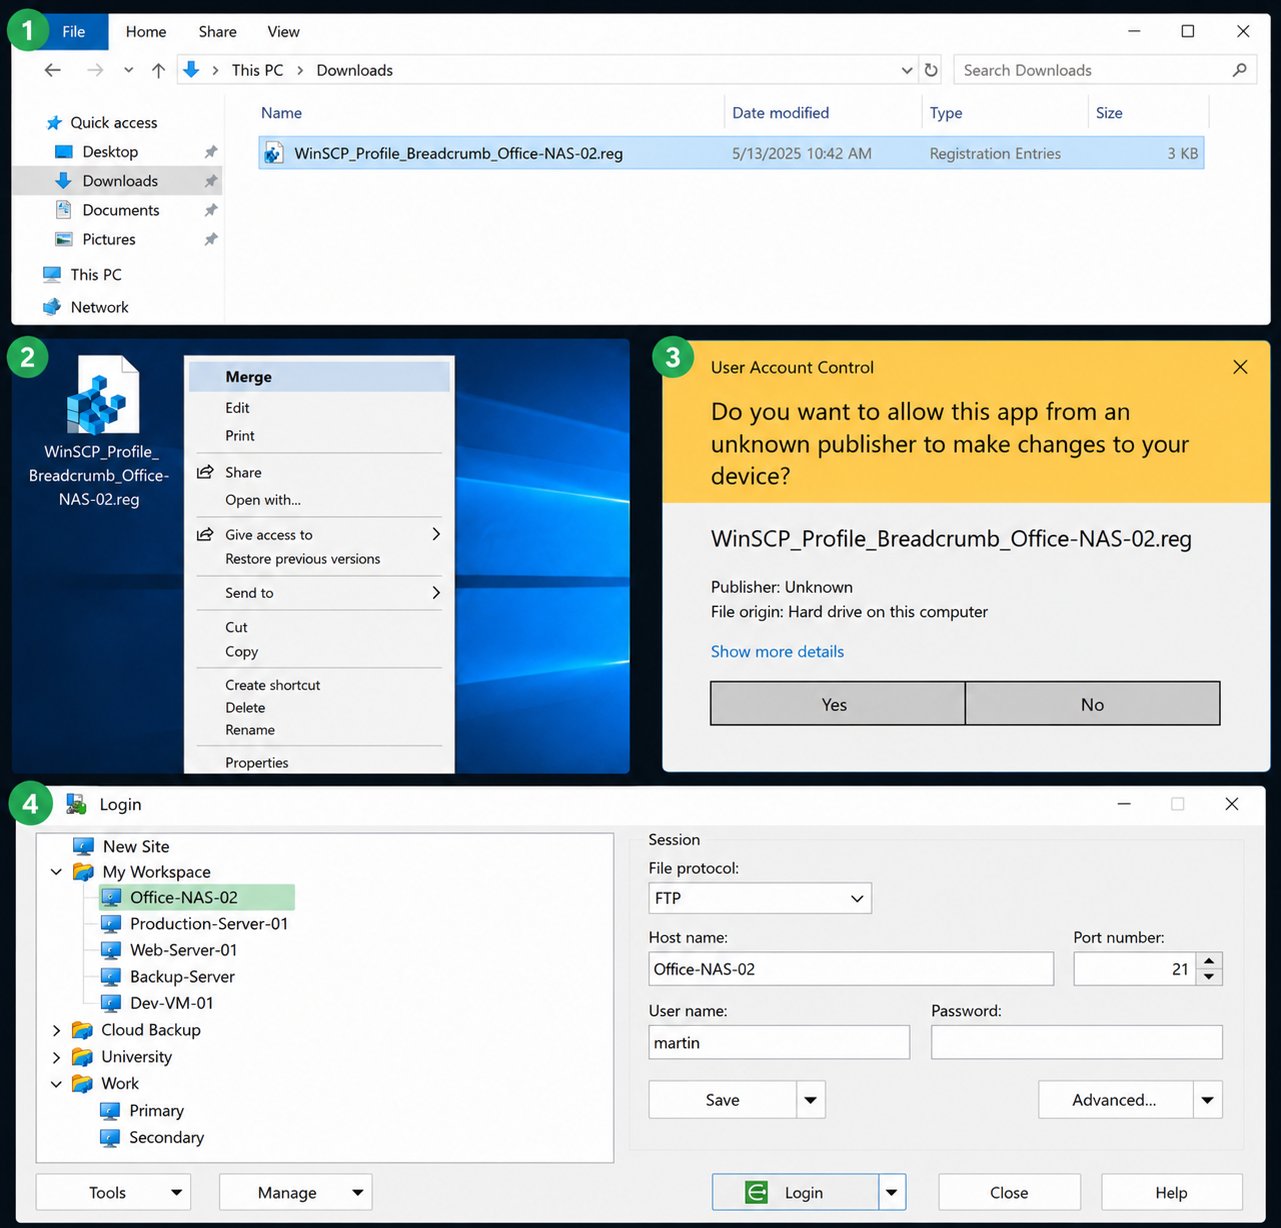Open the Share ribbon tab
Image resolution: width=1281 pixels, height=1228 pixels.
coord(217,32)
